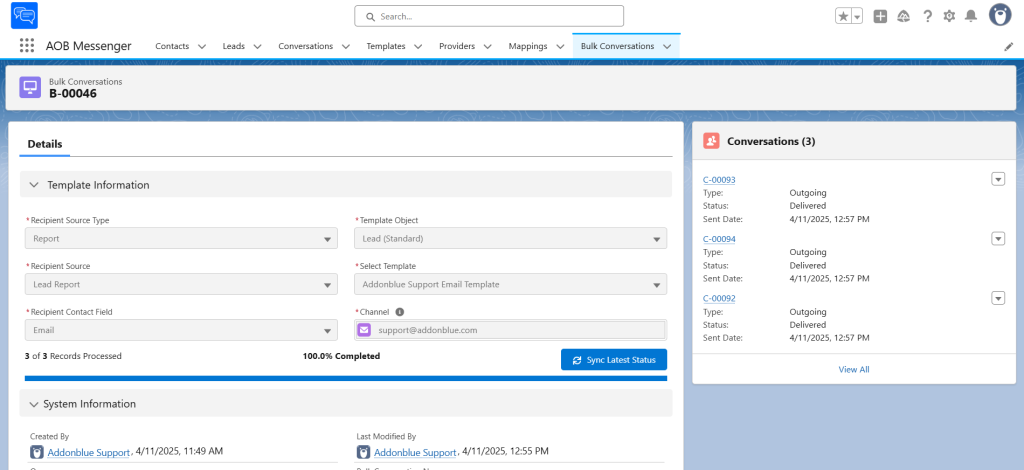The width and height of the screenshot is (1024, 470).
Task: Select the Details tab
Action: point(45,144)
